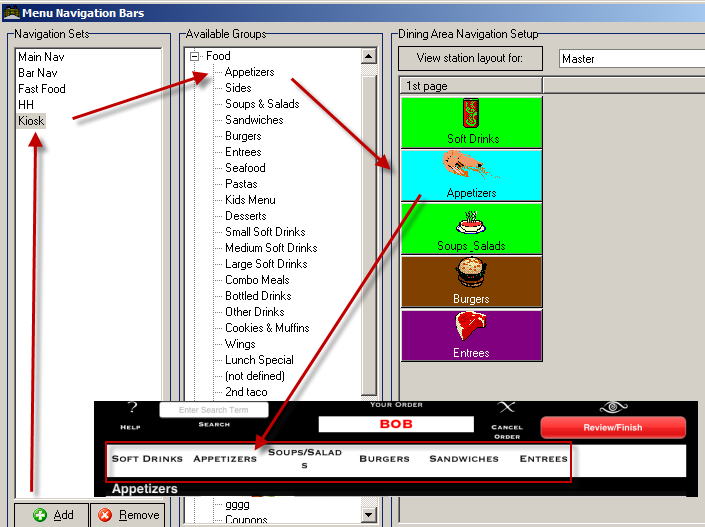Screen dimensions: 705x527
Task: Click the Available Groups scroll down arrow
Action: 369,515
